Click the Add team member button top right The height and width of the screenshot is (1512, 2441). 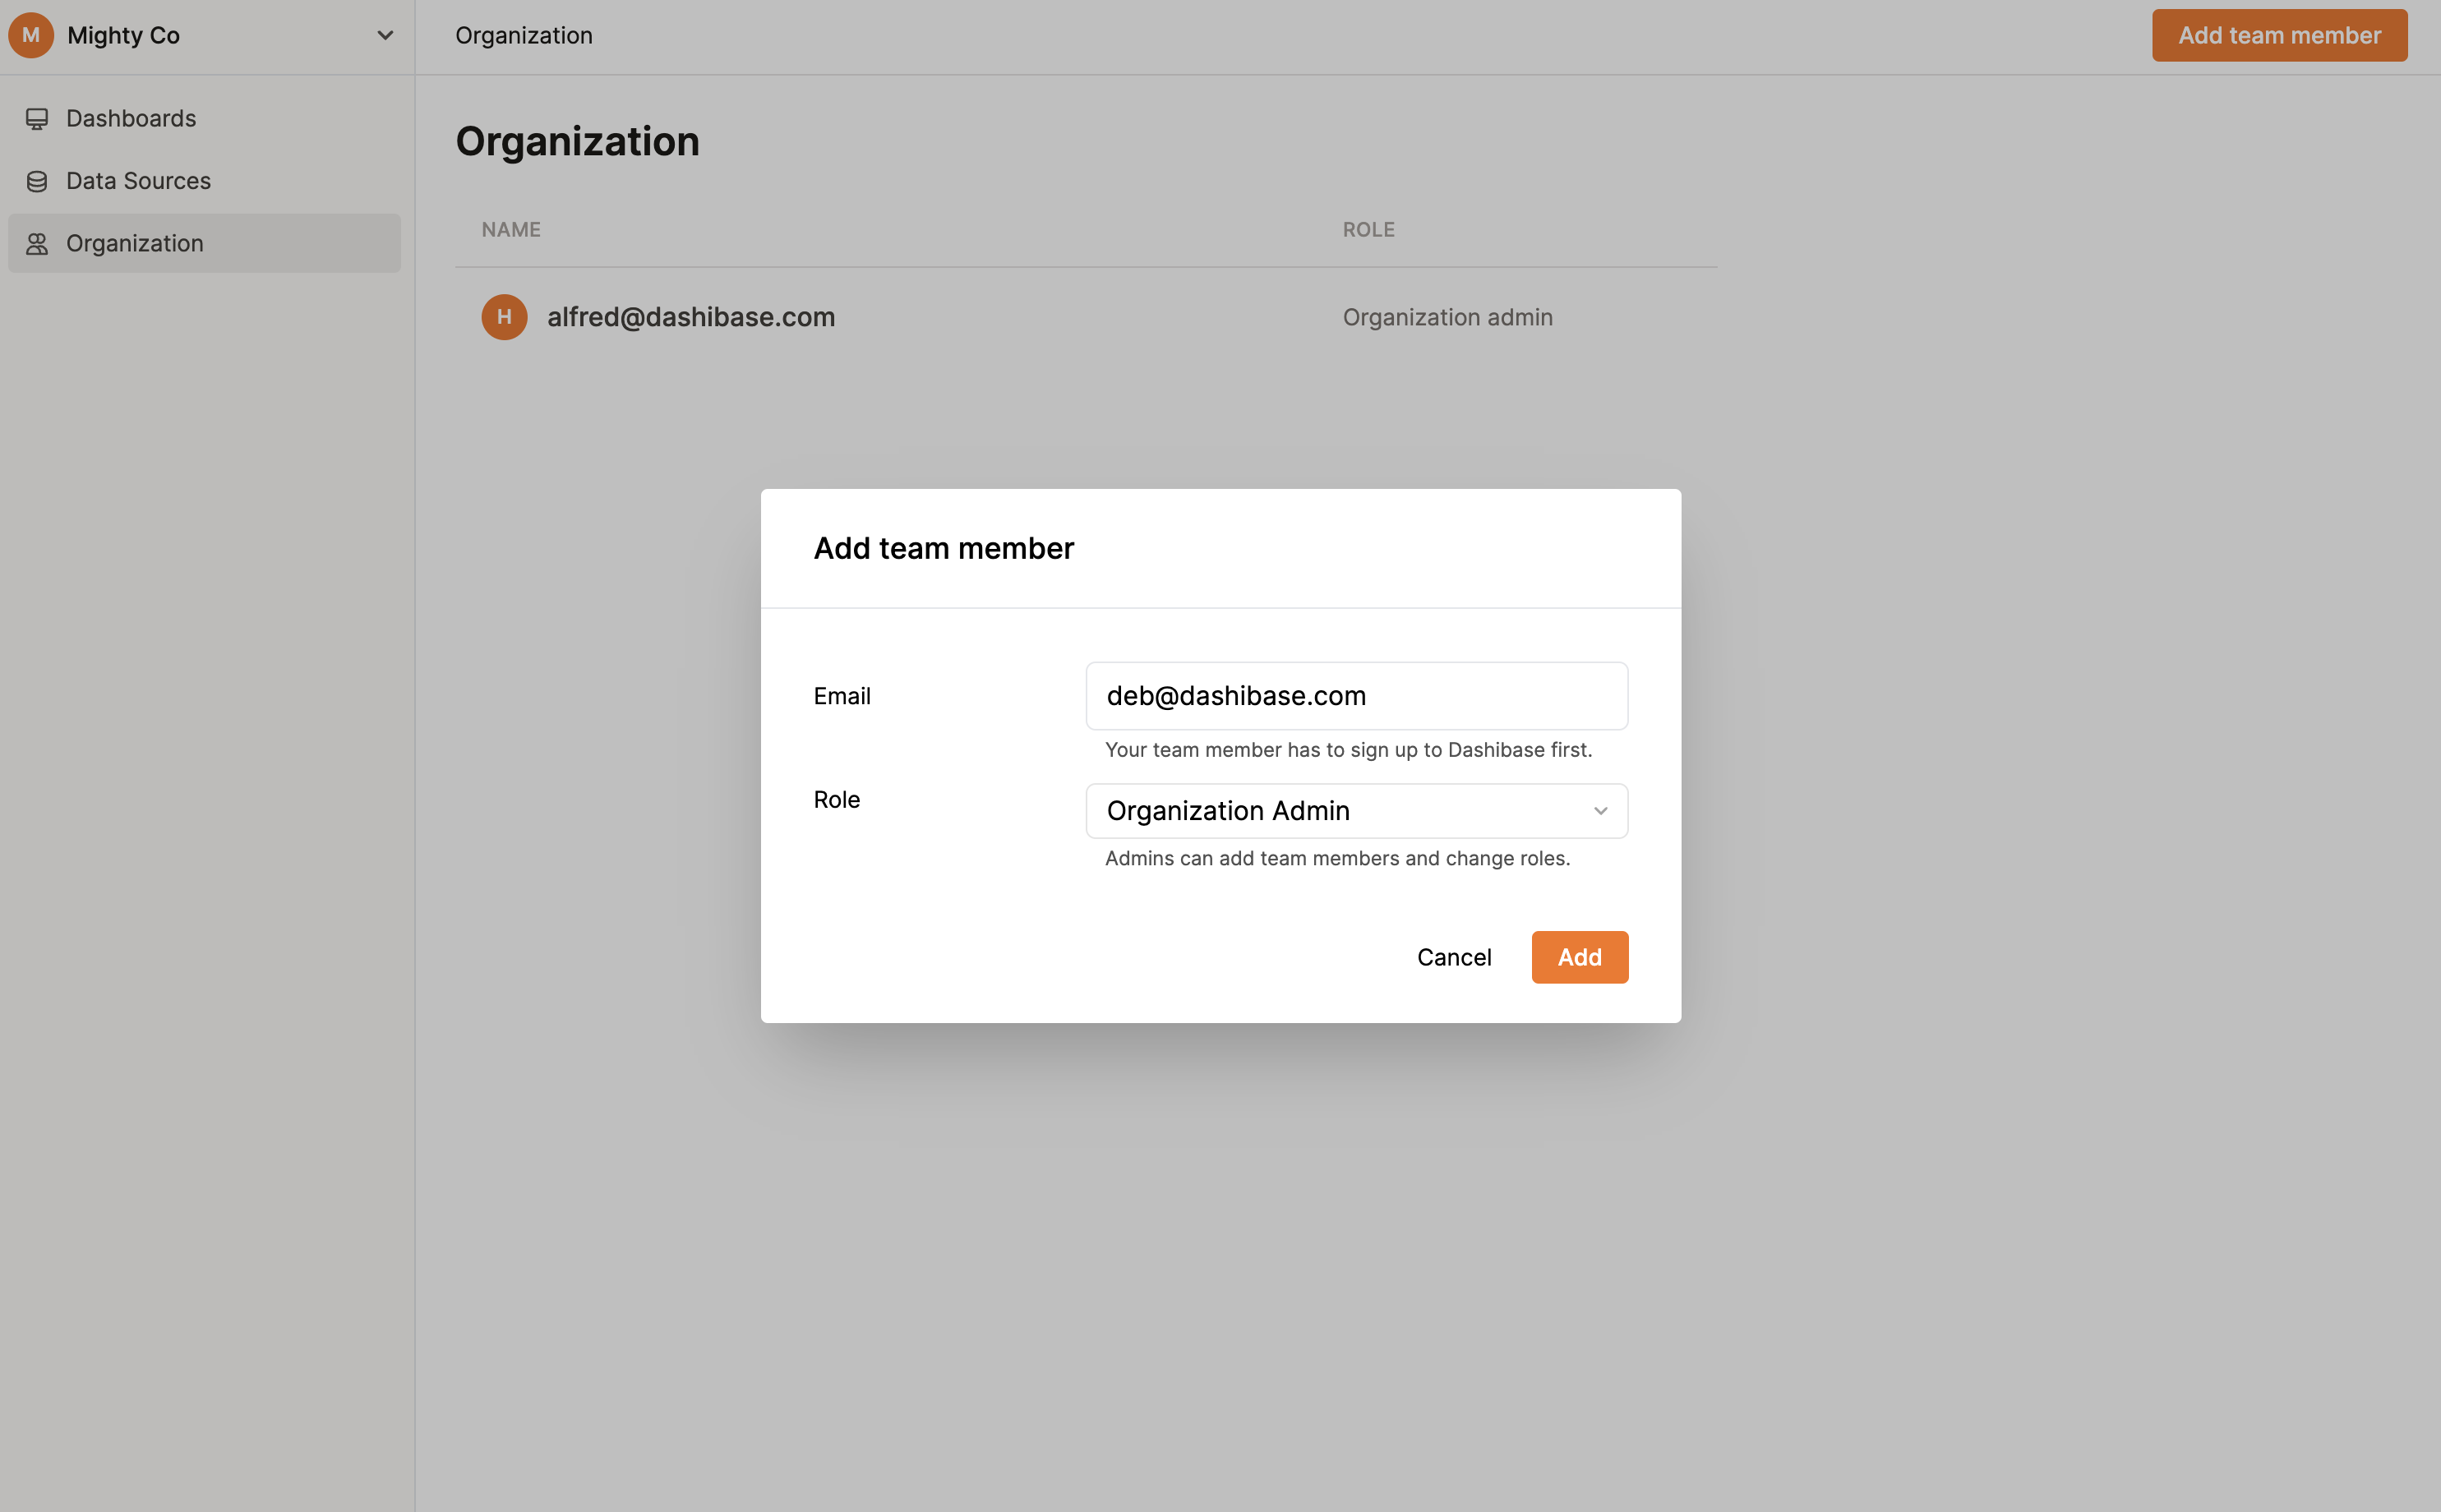[2279, 35]
